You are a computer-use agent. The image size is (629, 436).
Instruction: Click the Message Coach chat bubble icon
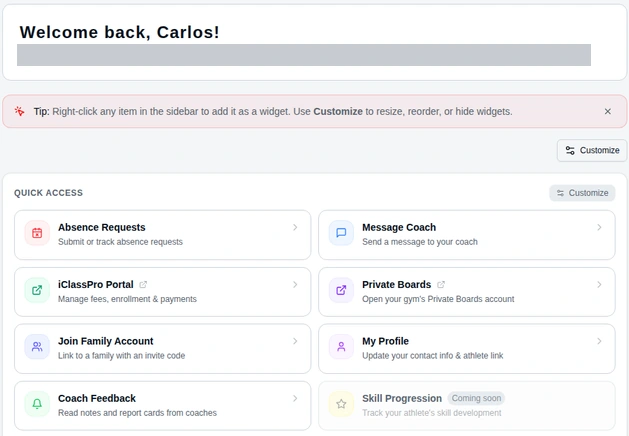pos(341,233)
